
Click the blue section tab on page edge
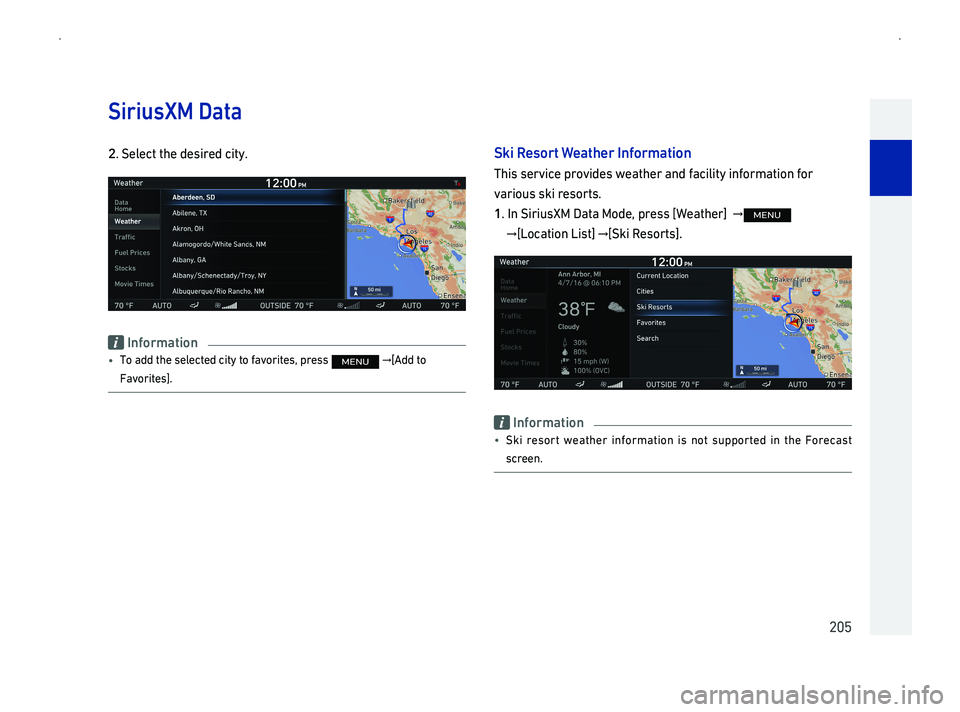[891, 168]
